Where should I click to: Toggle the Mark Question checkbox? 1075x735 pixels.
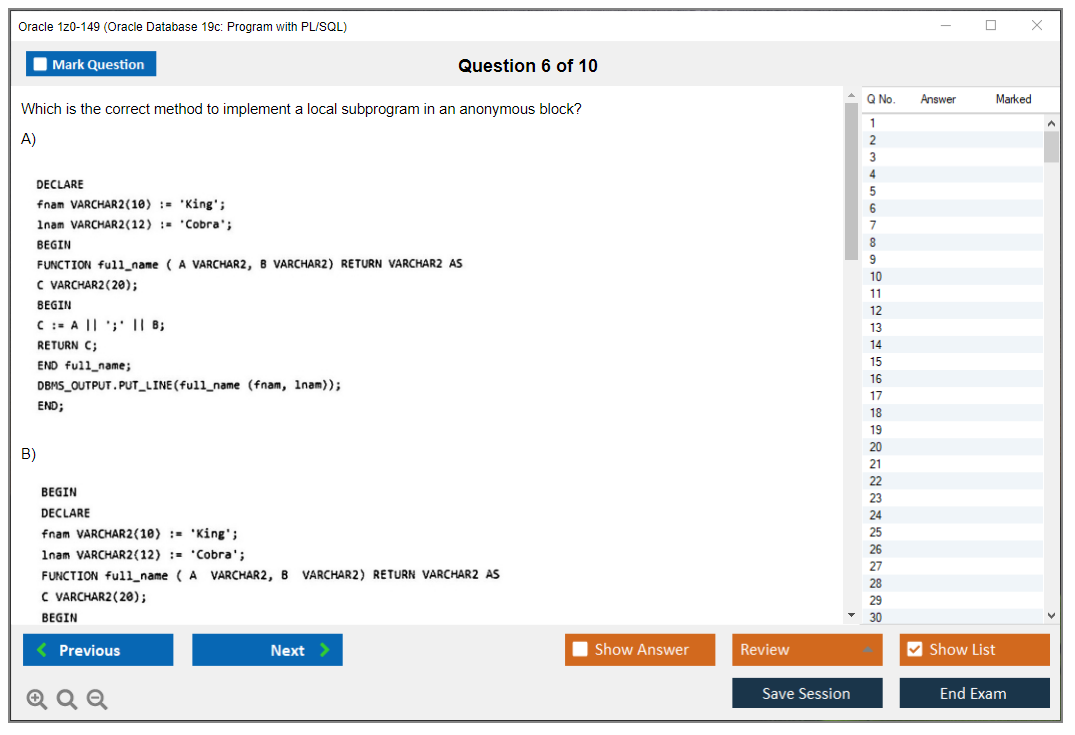[41, 65]
